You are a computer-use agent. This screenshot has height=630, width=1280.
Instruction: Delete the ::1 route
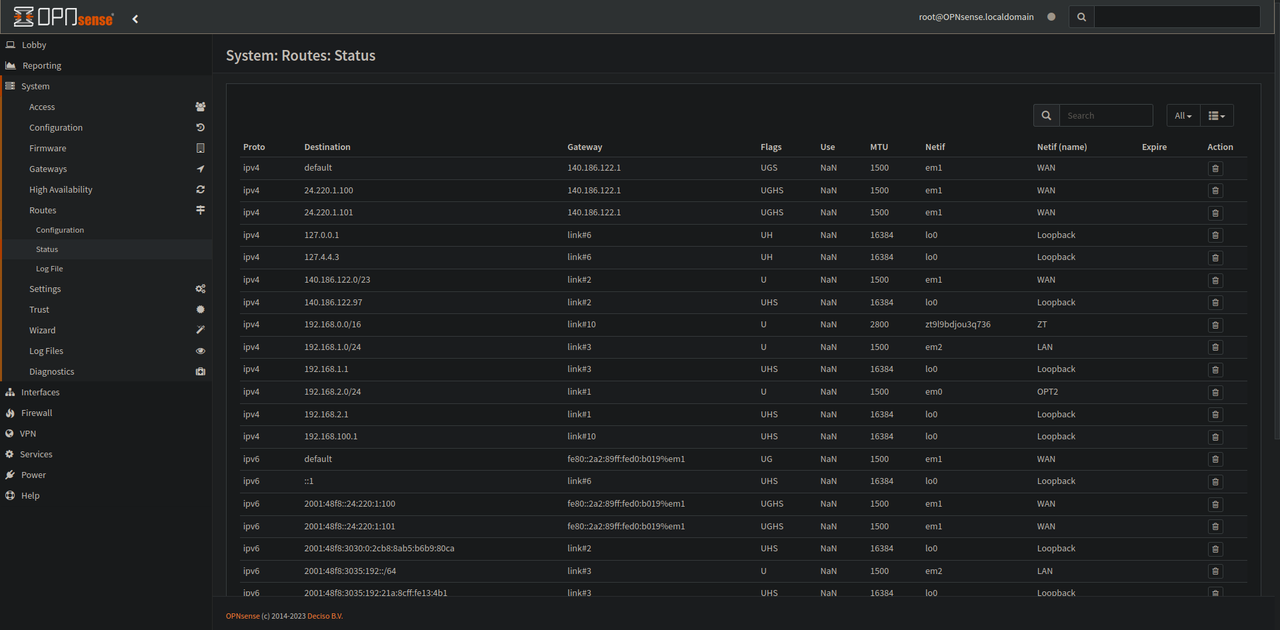(x=1215, y=482)
